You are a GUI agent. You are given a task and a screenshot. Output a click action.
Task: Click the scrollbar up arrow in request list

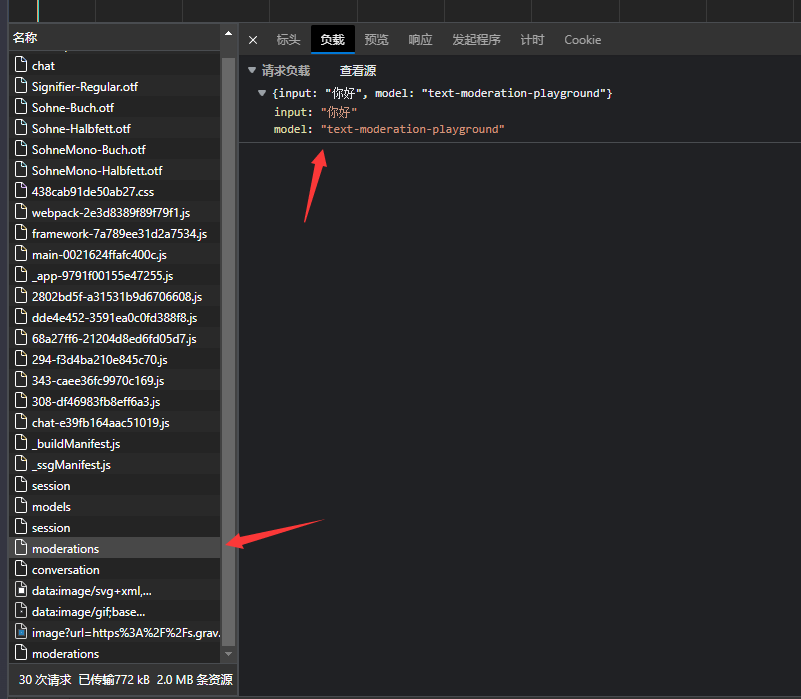click(x=228, y=34)
